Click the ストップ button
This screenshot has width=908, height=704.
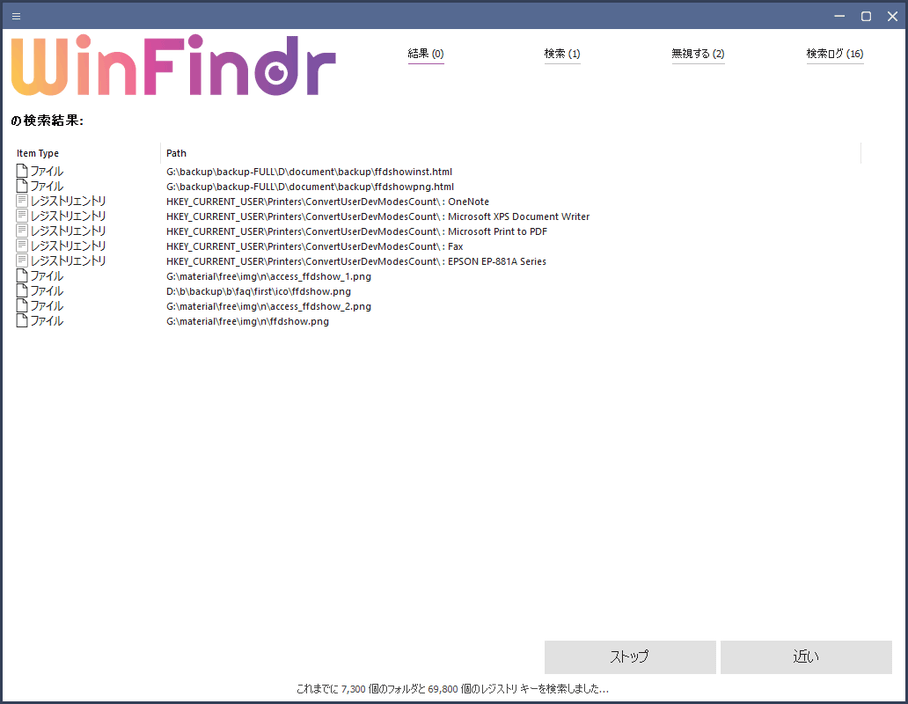pyautogui.click(x=630, y=657)
